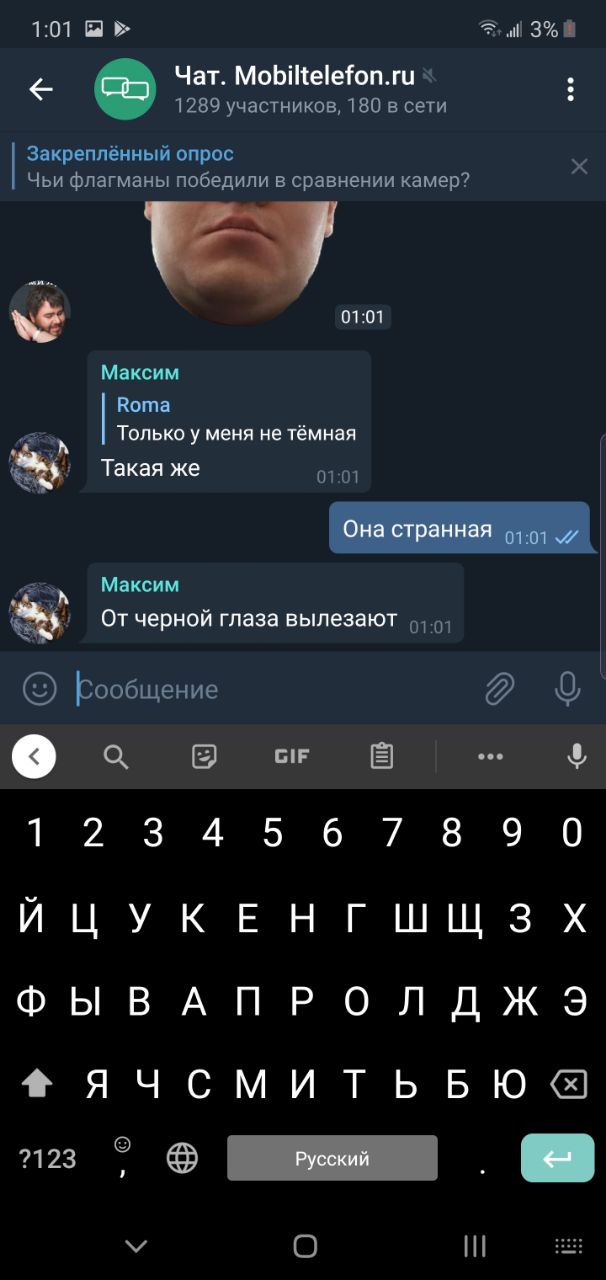Attach a file with the paperclip icon
This screenshot has width=606, height=1280.
click(x=499, y=689)
